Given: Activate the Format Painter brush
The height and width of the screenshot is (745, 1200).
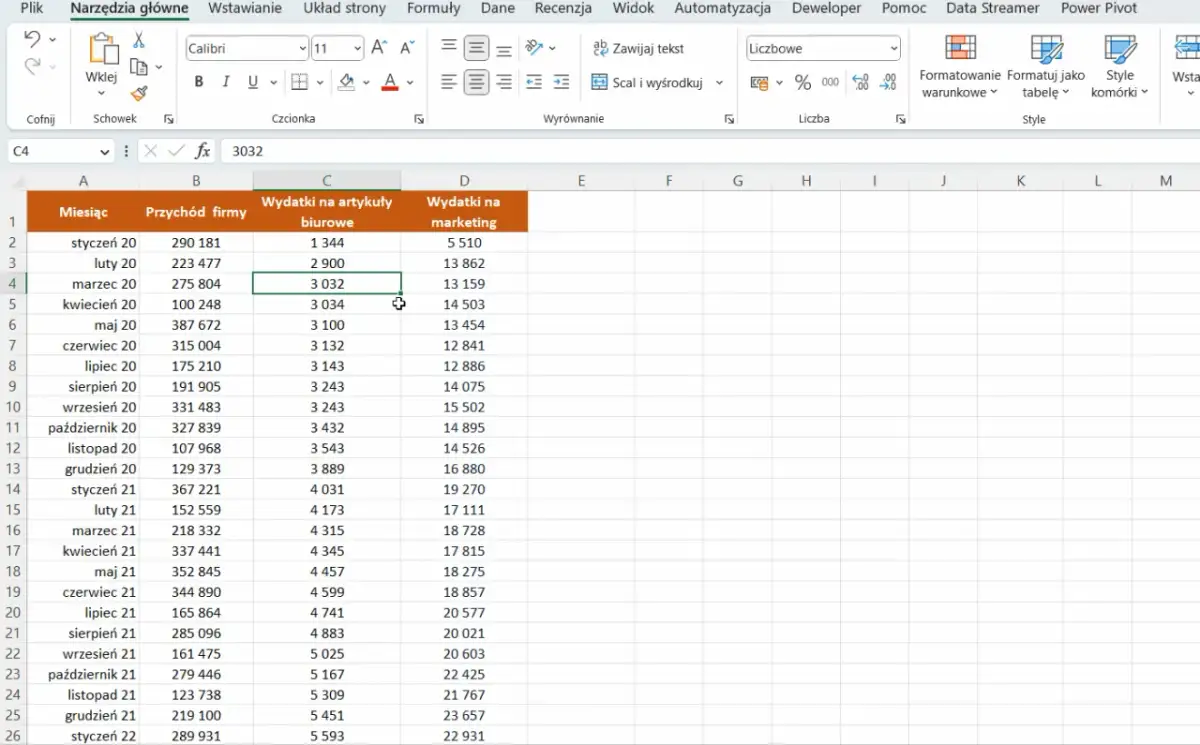Looking at the screenshot, I should pos(139,93).
